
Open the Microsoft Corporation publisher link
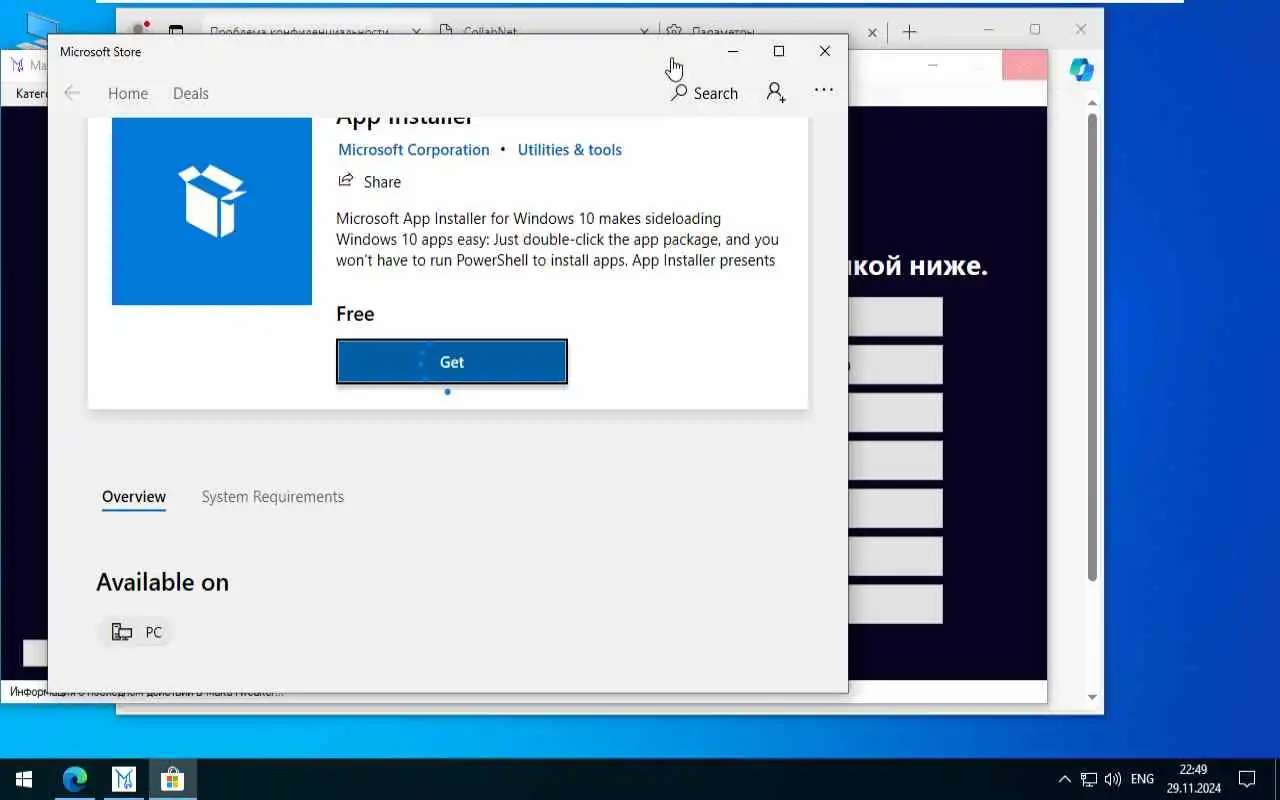[414, 150]
